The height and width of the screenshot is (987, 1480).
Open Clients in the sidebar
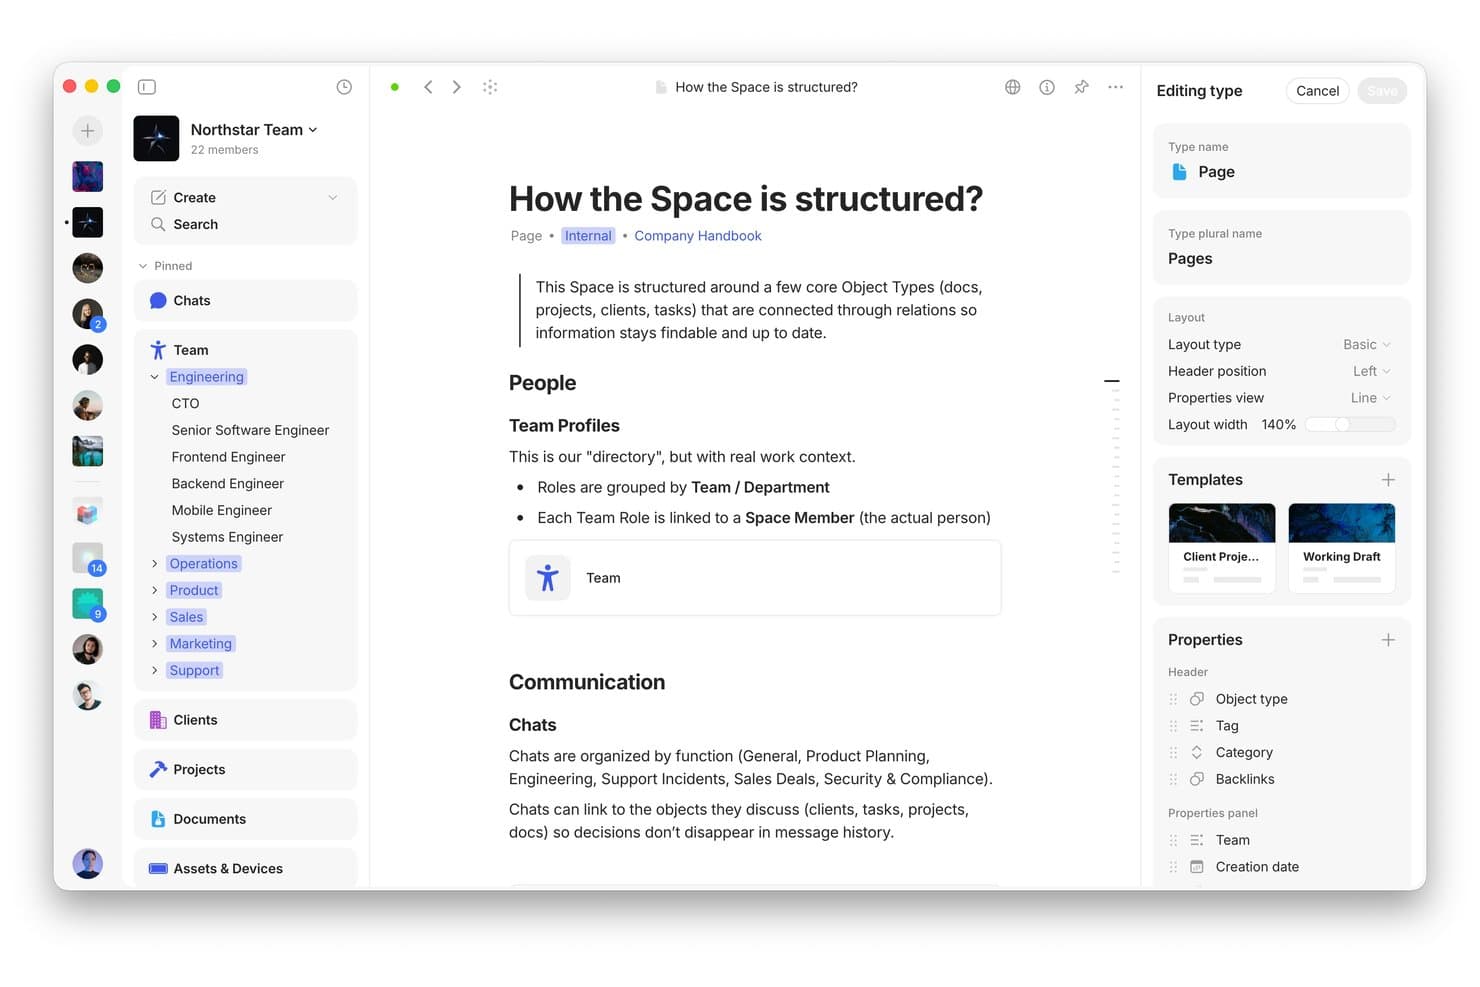(x=246, y=720)
